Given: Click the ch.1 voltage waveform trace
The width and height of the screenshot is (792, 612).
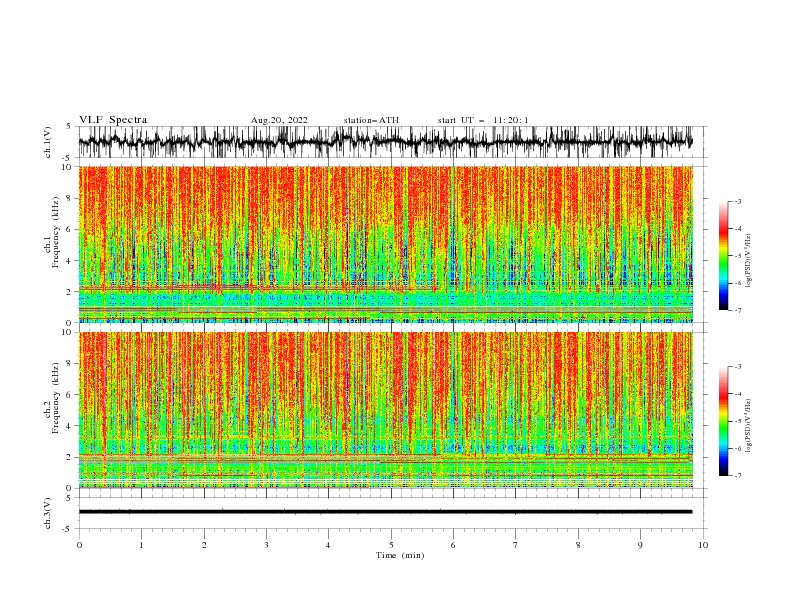Looking at the screenshot, I should tap(385, 142).
